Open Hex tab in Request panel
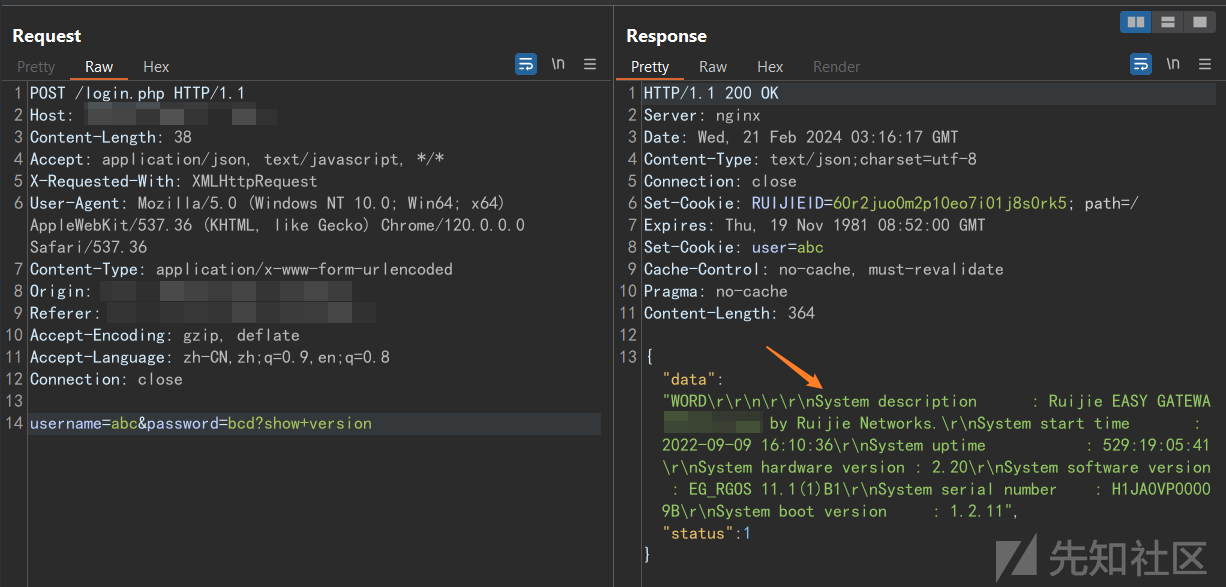 [156, 67]
